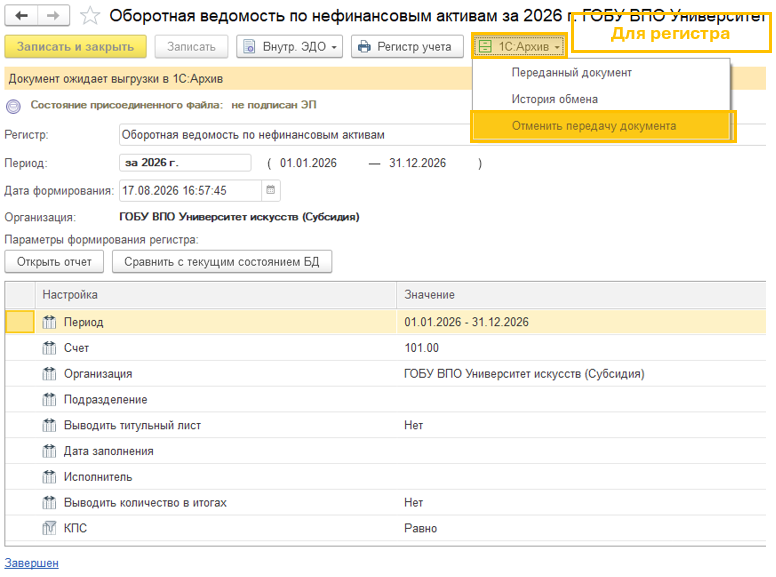This screenshot has width=776, height=577.
Task: Click Записать и закрыть button
Action: click(75, 47)
